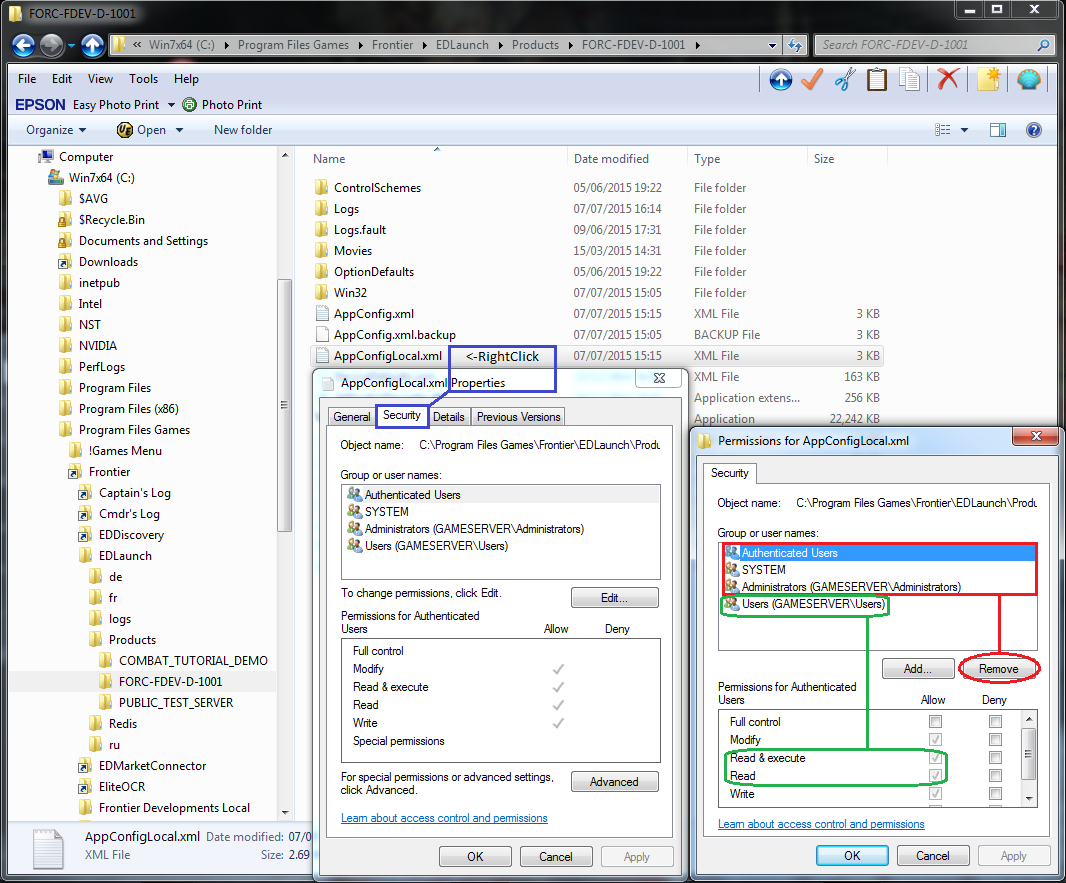
Task: Go up one folder with the blue up-arrow next to the address bar
Action: tap(92, 46)
